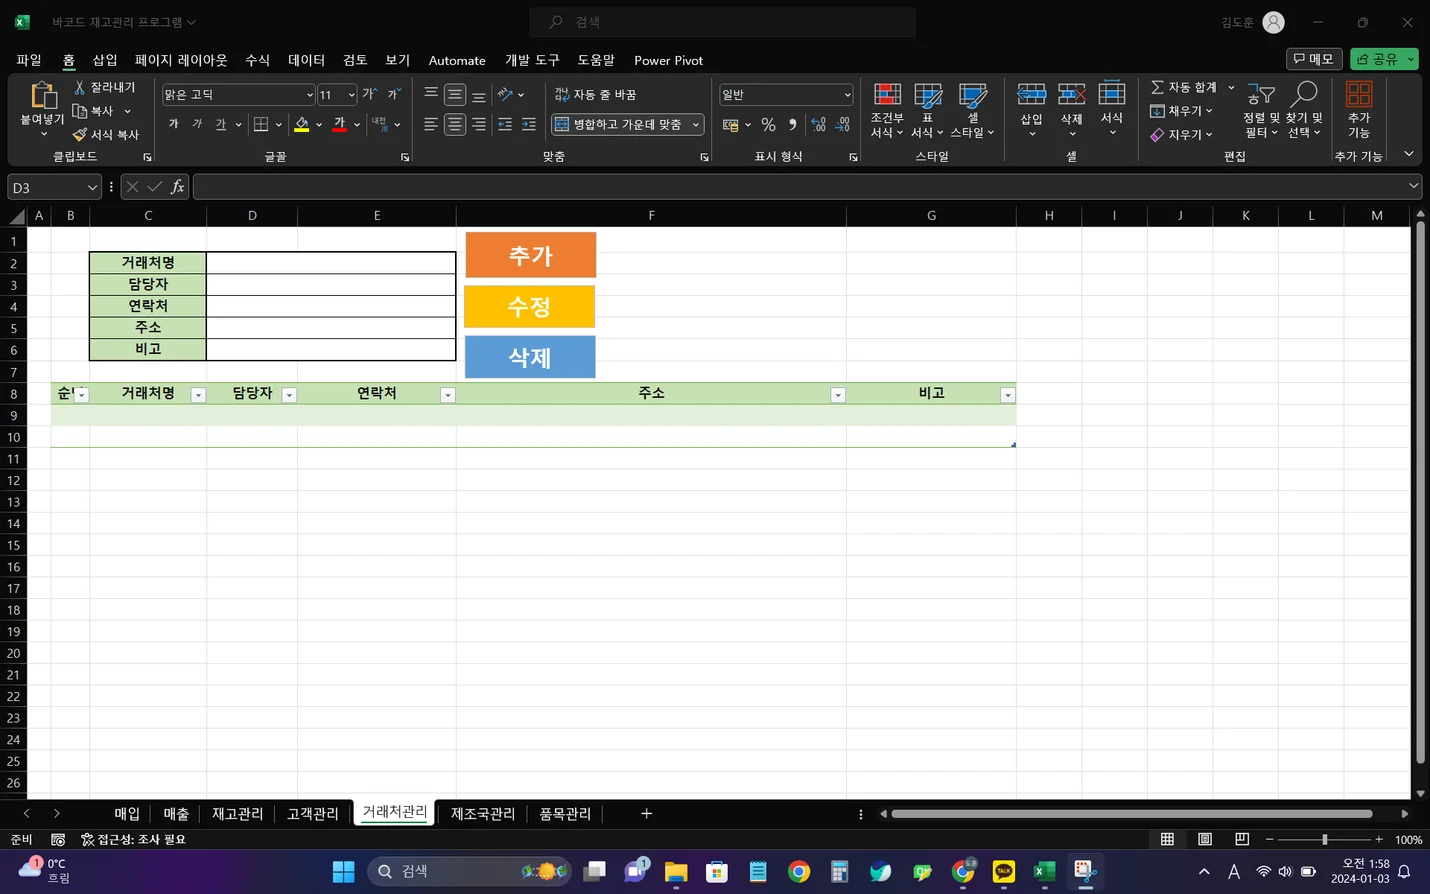Click the Insert Function fx icon

pyautogui.click(x=177, y=187)
